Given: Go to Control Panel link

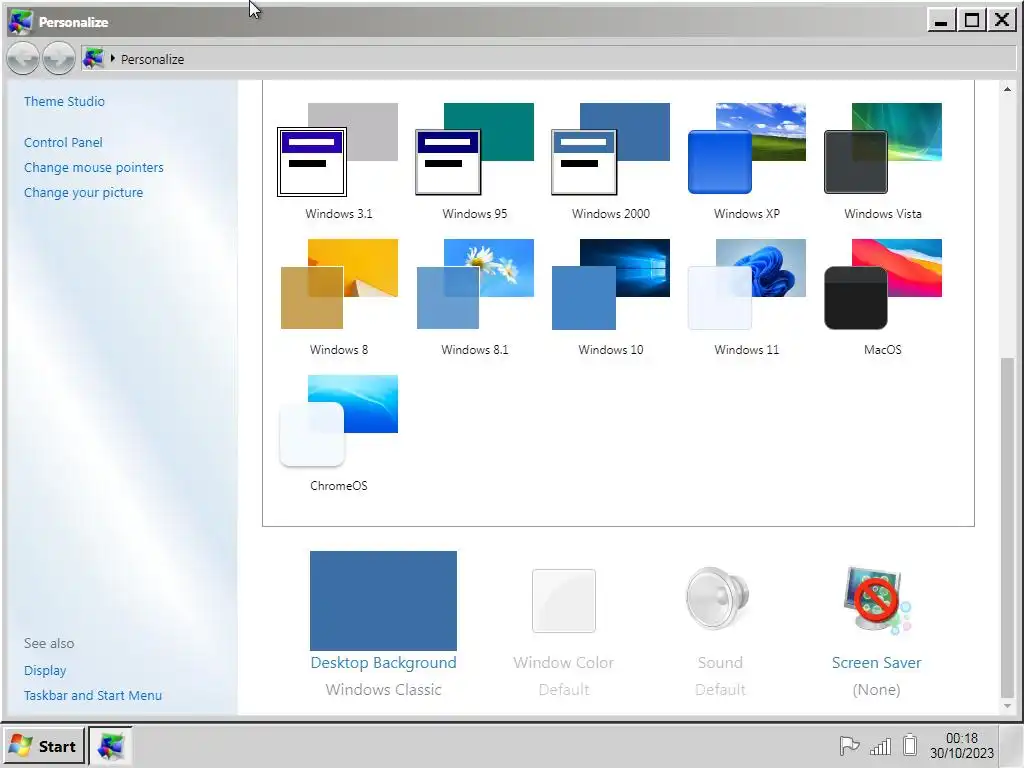Looking at the screenshot, I should tap(63, 142).
